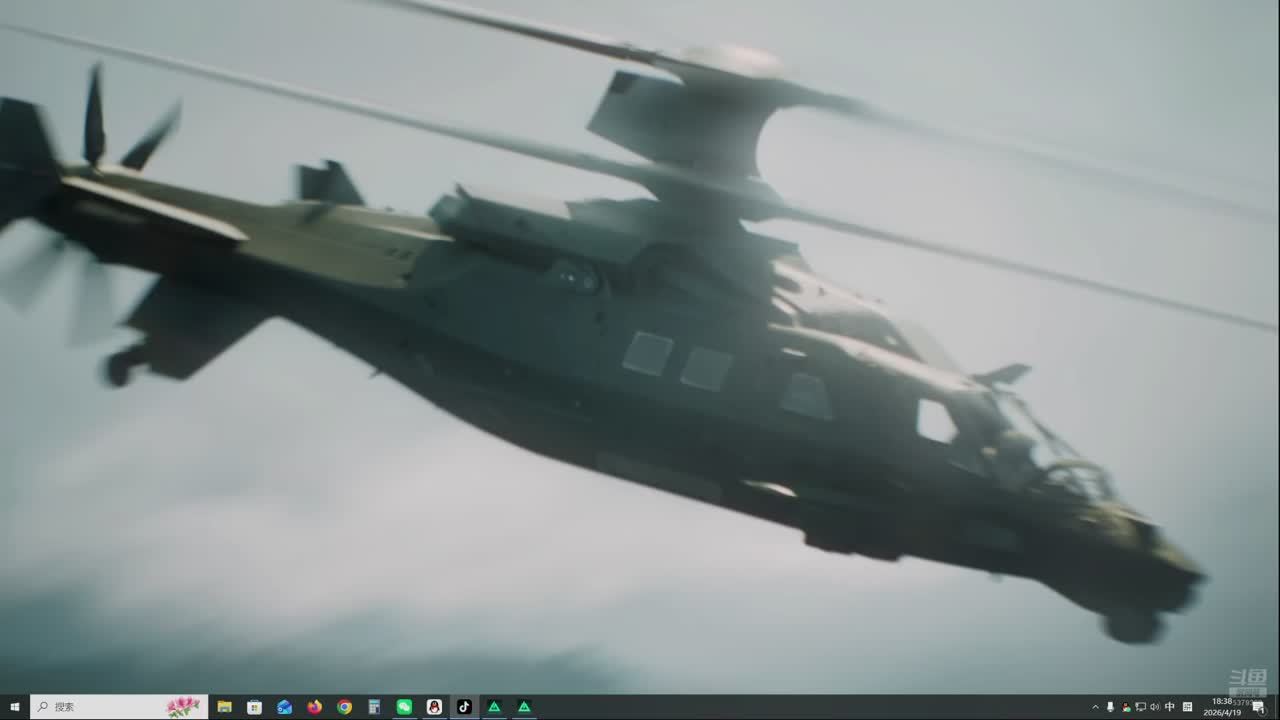
Task: Open File Explorer from the taskbar
Action: pos(225,707)
